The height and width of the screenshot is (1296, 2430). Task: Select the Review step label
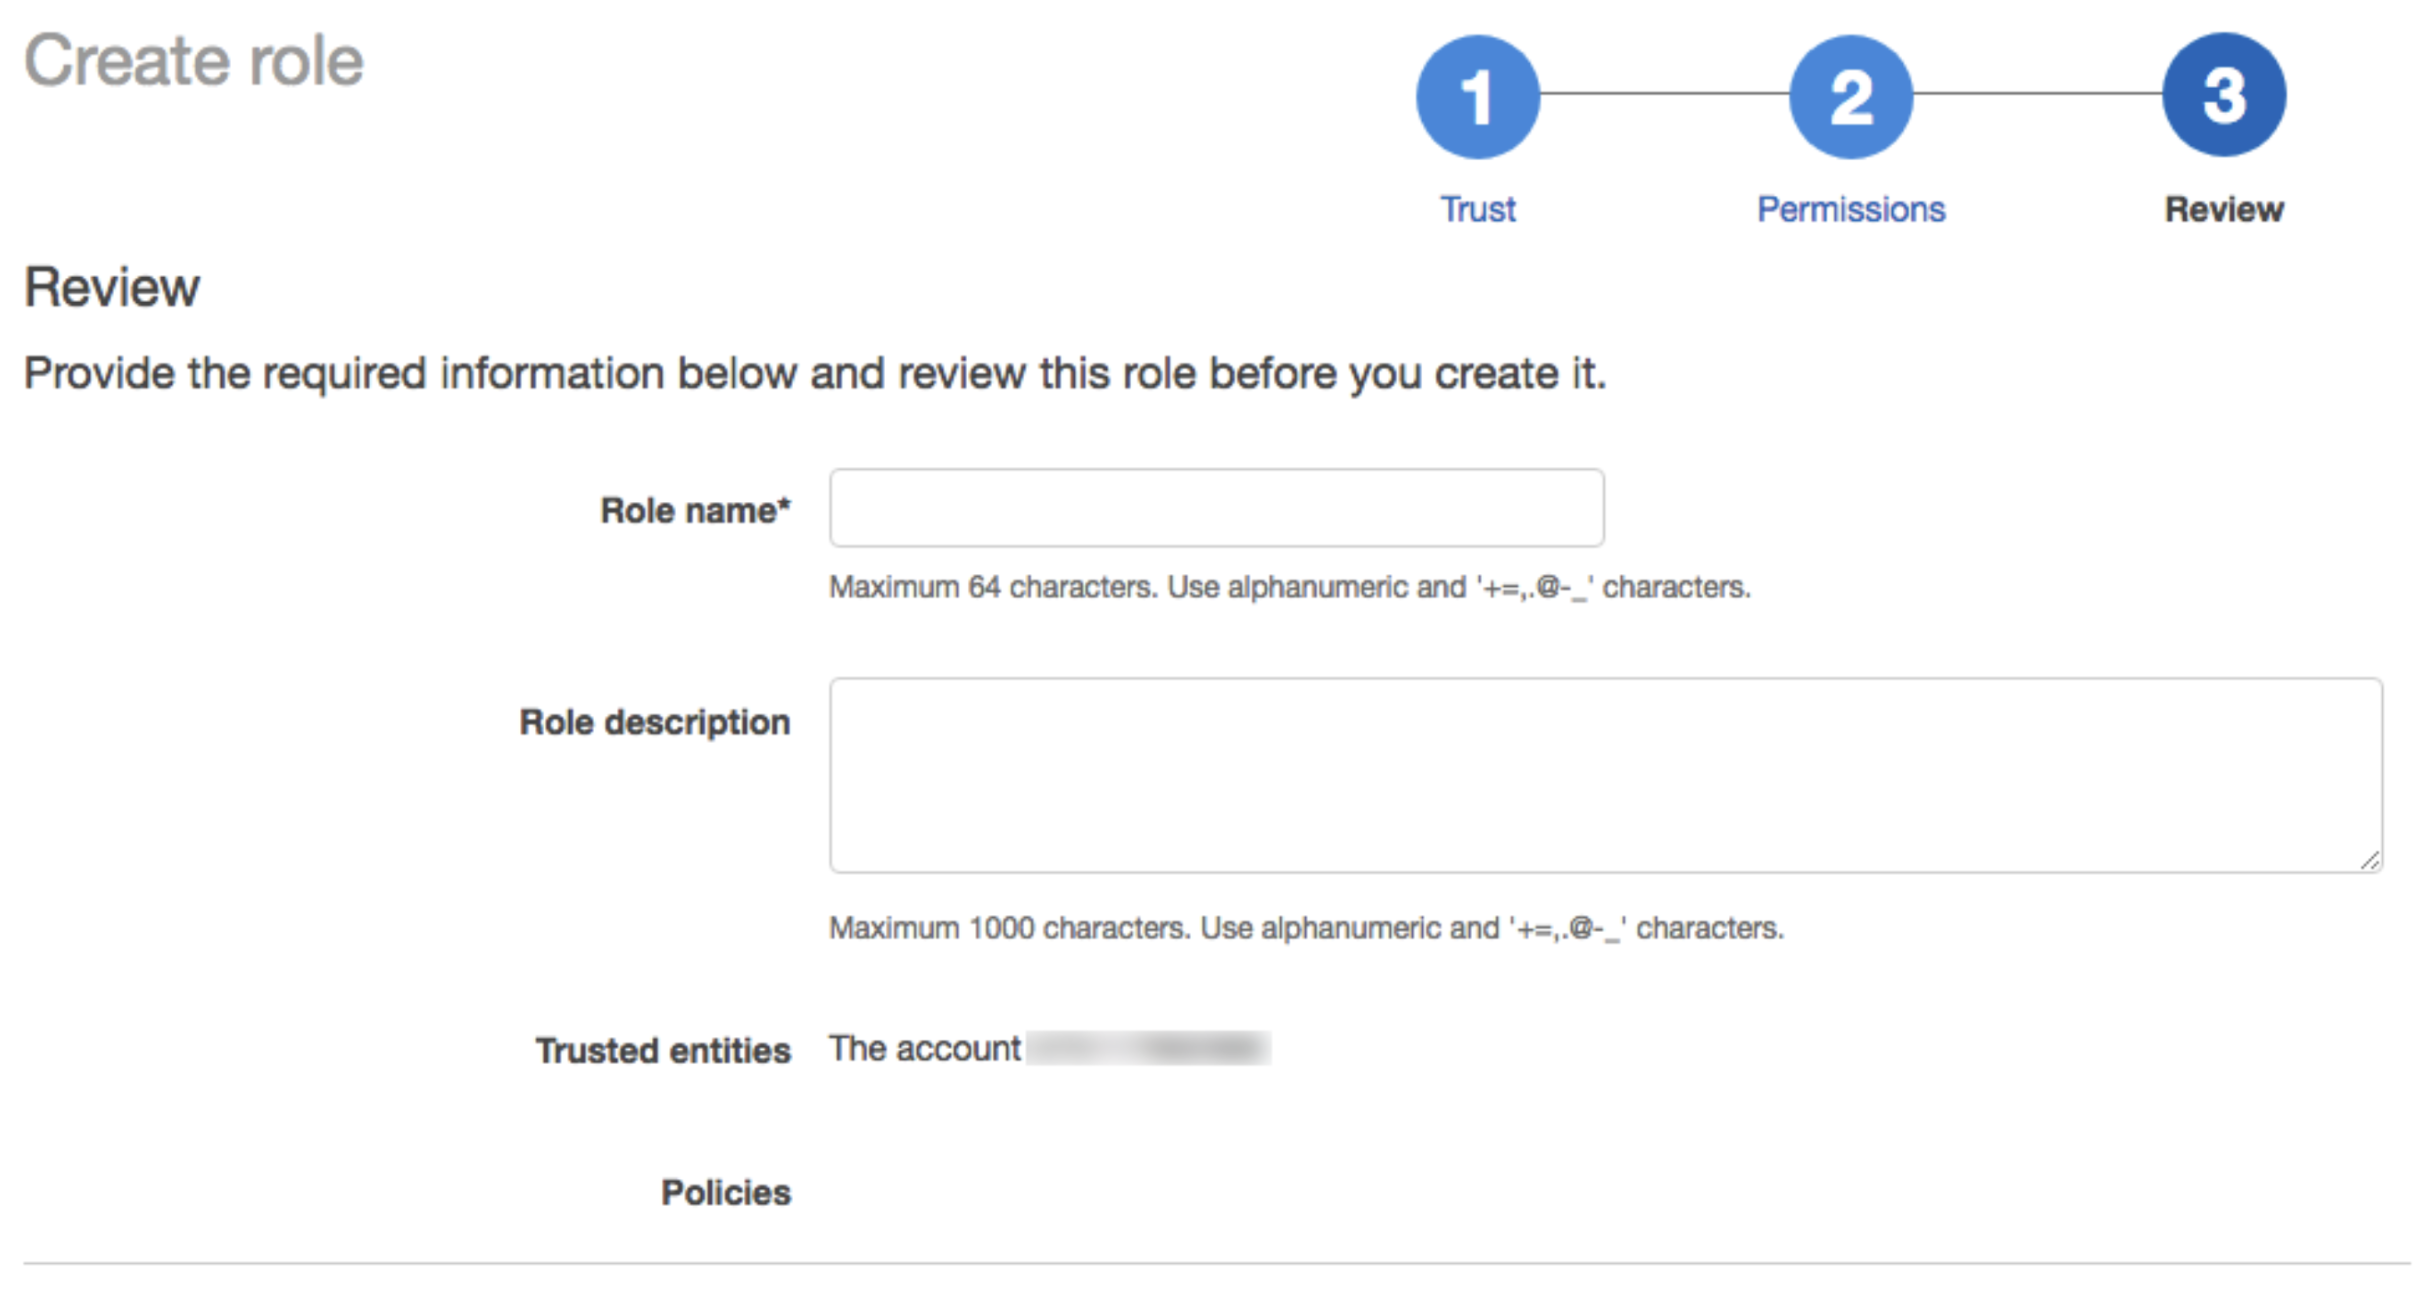pyautogui.click(x=2223, y=209)
